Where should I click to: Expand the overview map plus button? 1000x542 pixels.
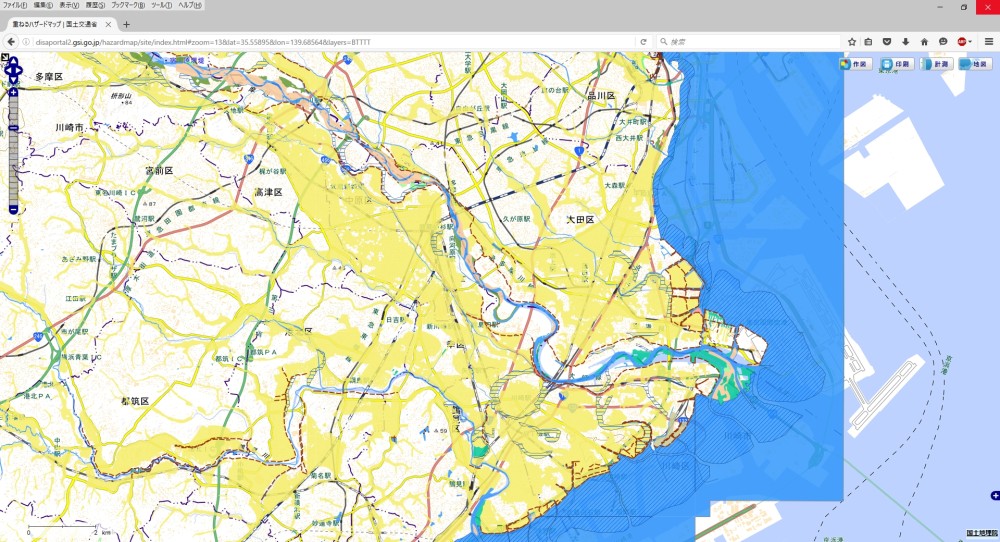pos(994,496)
